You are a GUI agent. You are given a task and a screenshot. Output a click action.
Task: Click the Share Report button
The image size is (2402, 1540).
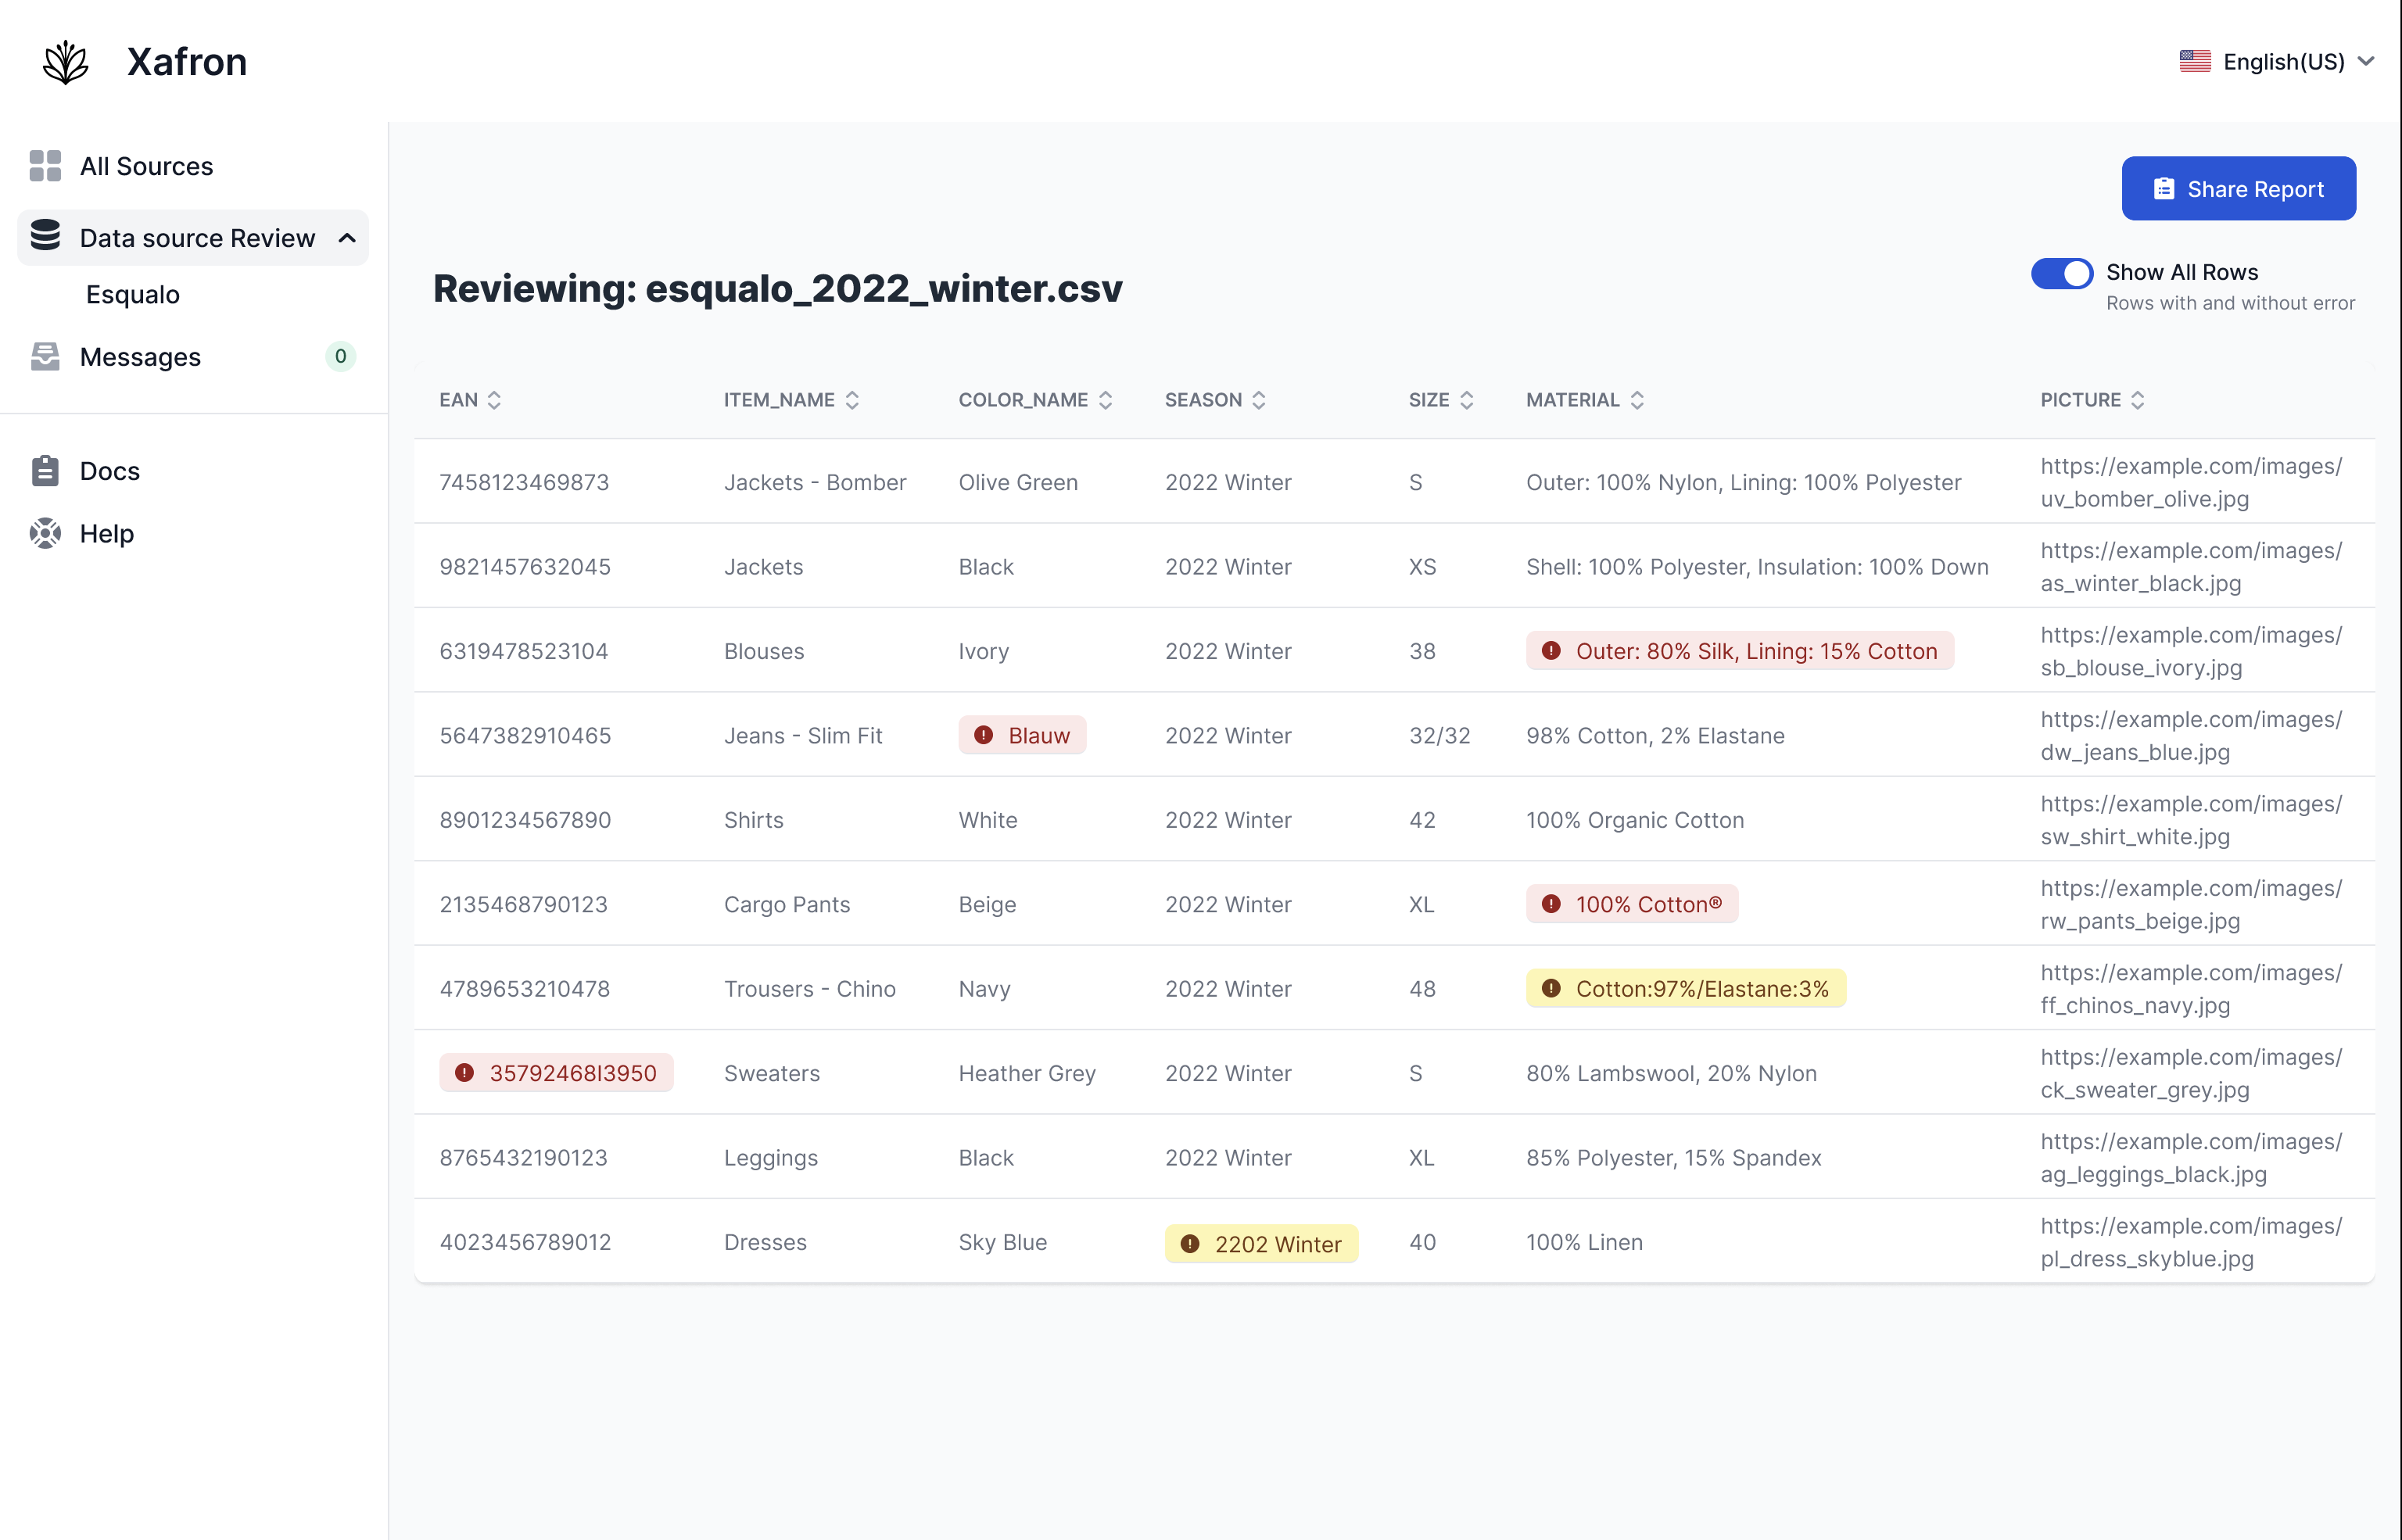pos(2238,188)
